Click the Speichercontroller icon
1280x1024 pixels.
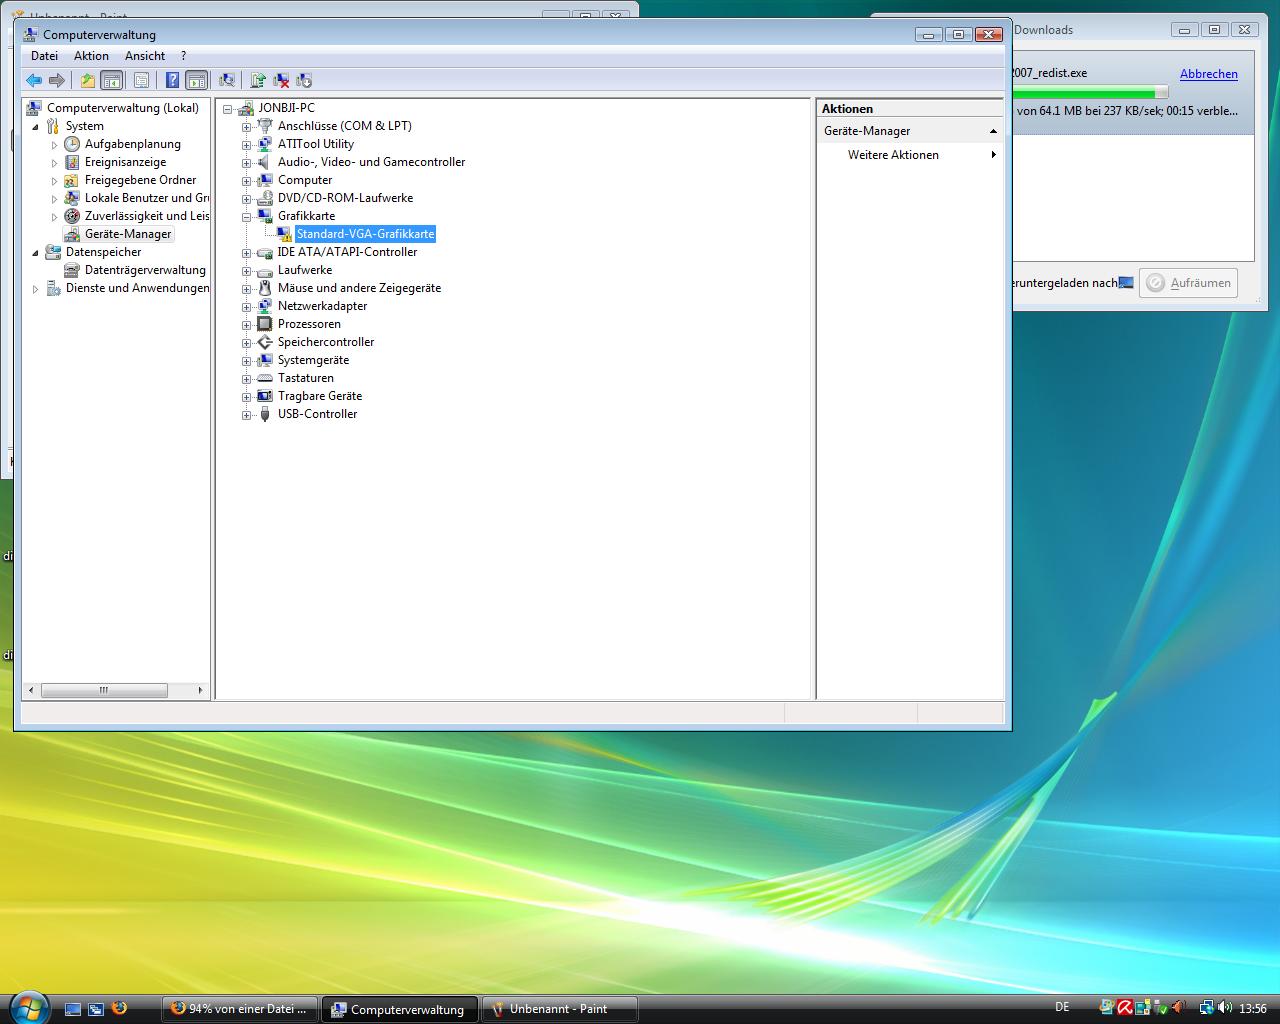(265, 342)
